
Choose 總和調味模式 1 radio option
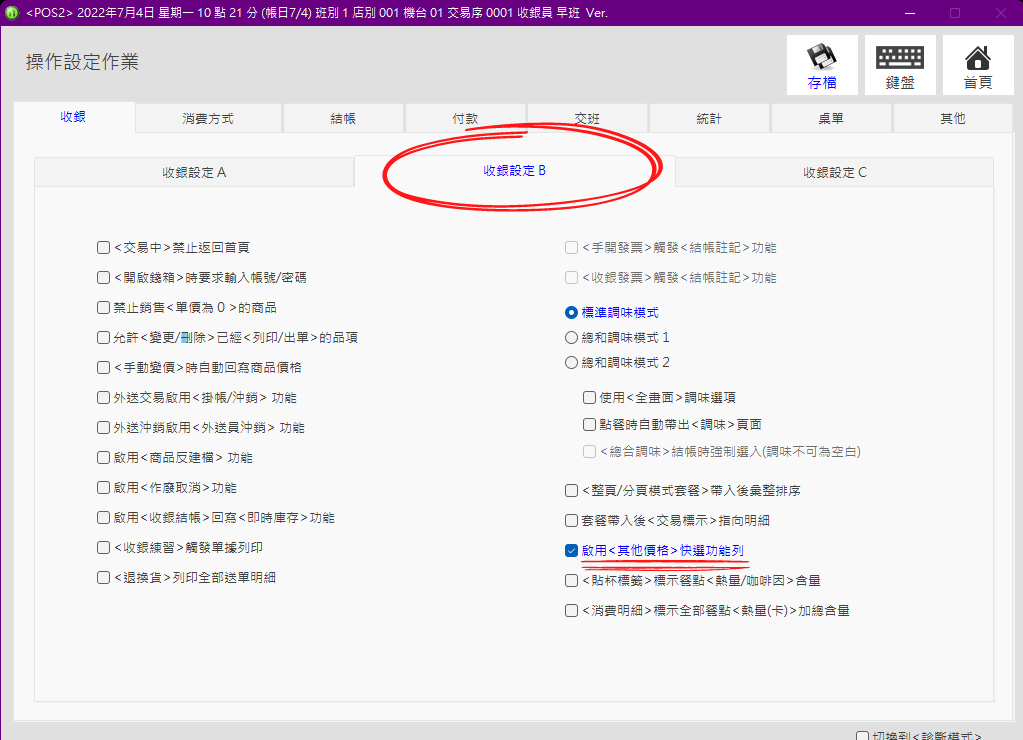click(571, 337)
